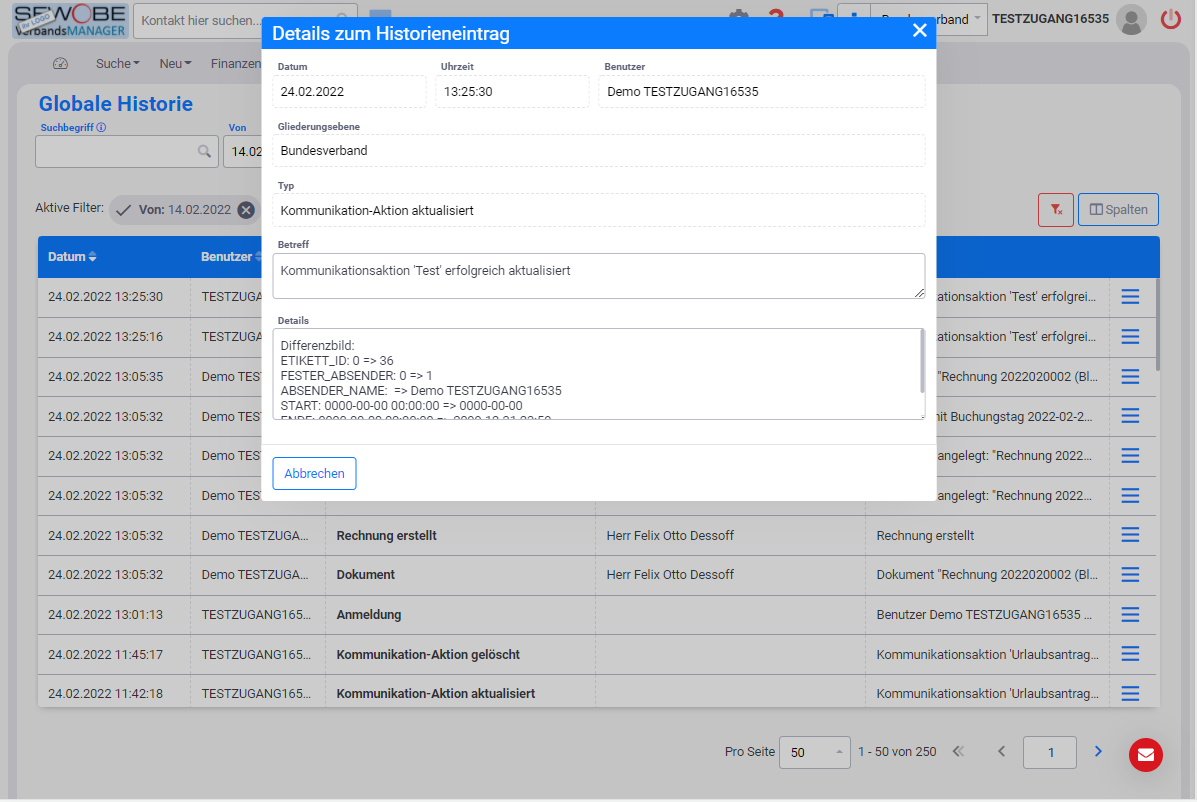Open row menu for 'Kommunikation-Aktion gelöscht' entry
Image resolution: width=1197 pixels, height=802 pixels.
[x=1130, y=654]
